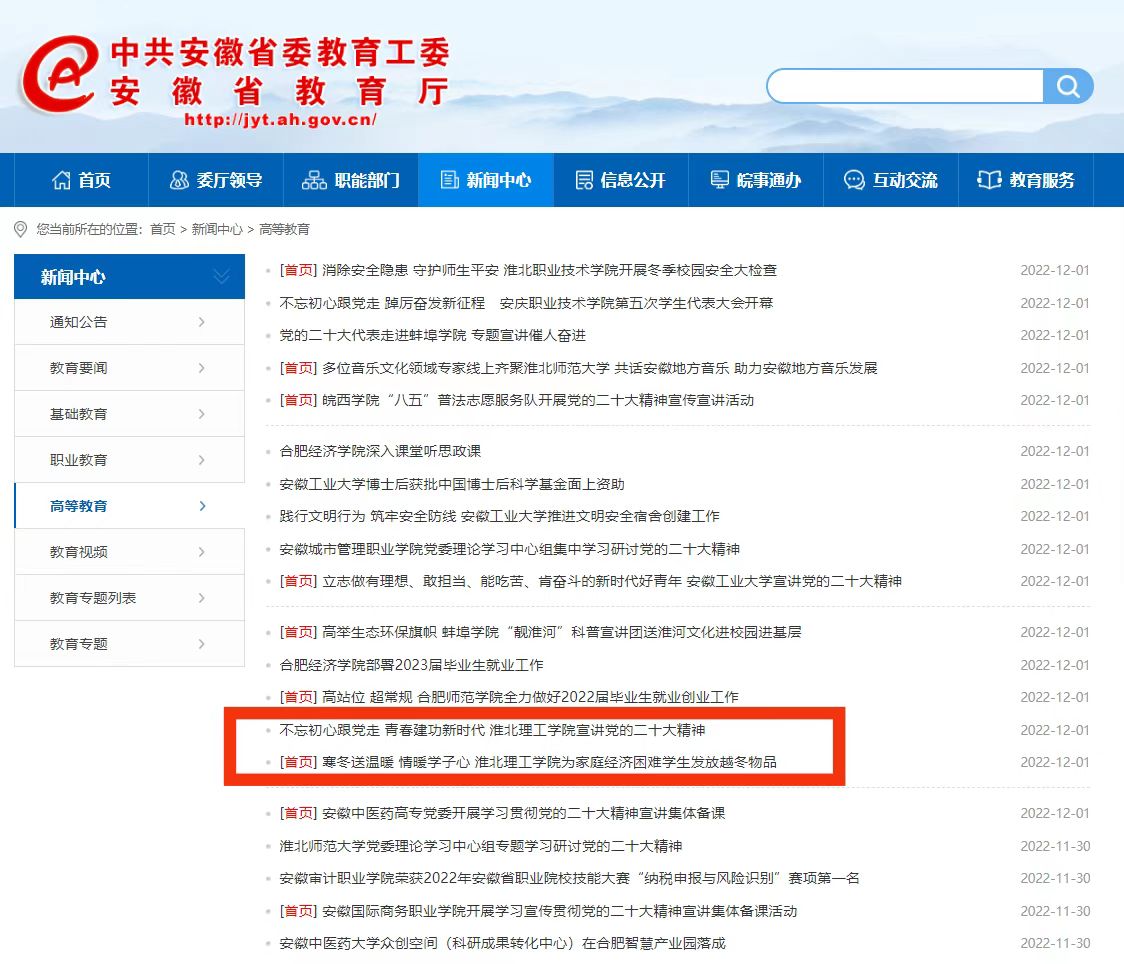This screenshot has width=1124, height=964.
Task: Open article 安徽工业大学博士后获批科学基金面上资助
Action: [452, 484]
